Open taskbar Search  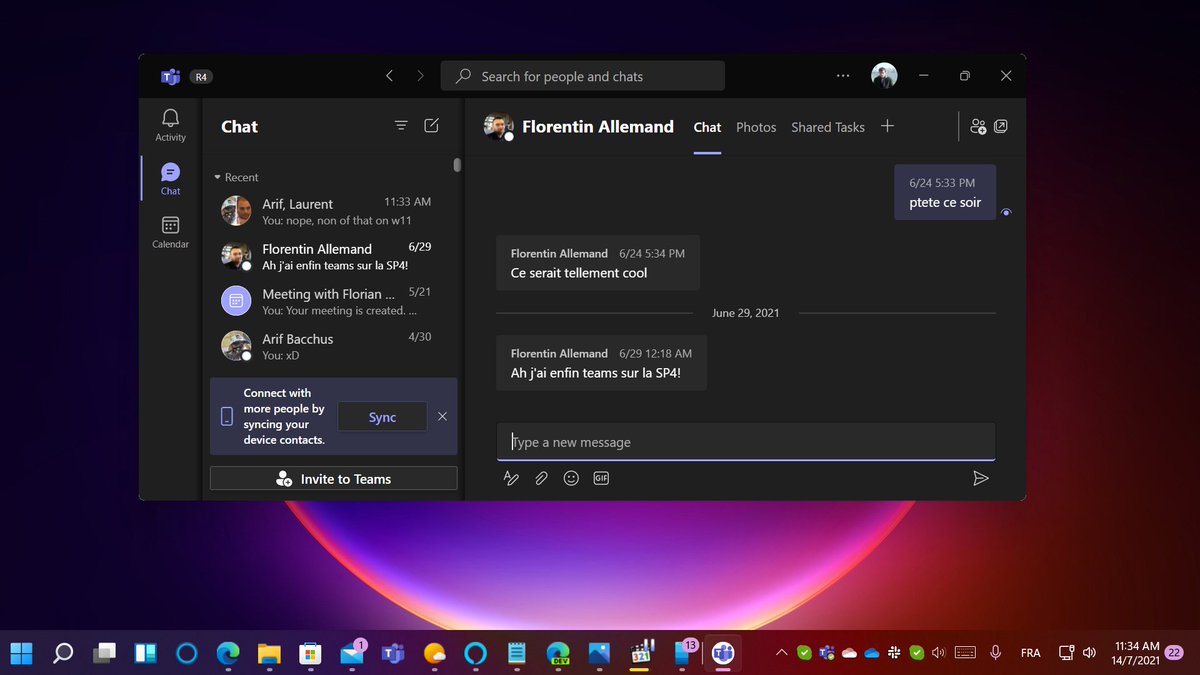coord(62,653)
